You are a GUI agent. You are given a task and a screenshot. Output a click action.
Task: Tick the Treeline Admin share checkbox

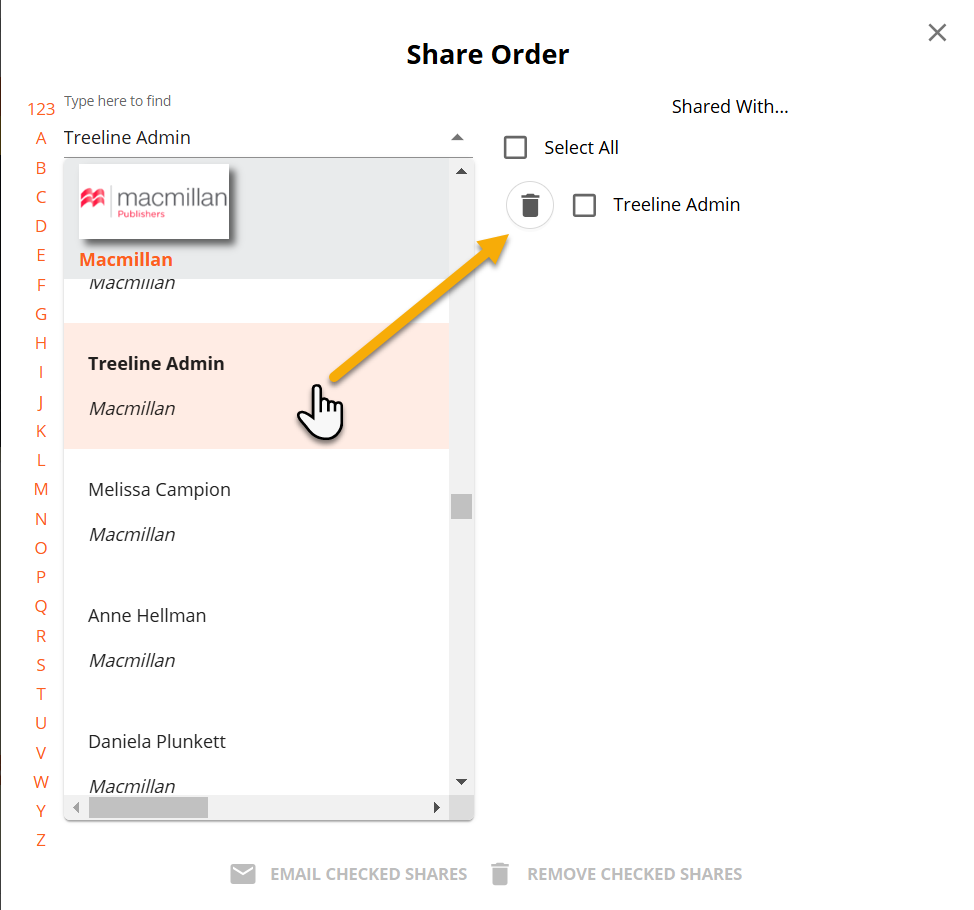tap(584, 205)
